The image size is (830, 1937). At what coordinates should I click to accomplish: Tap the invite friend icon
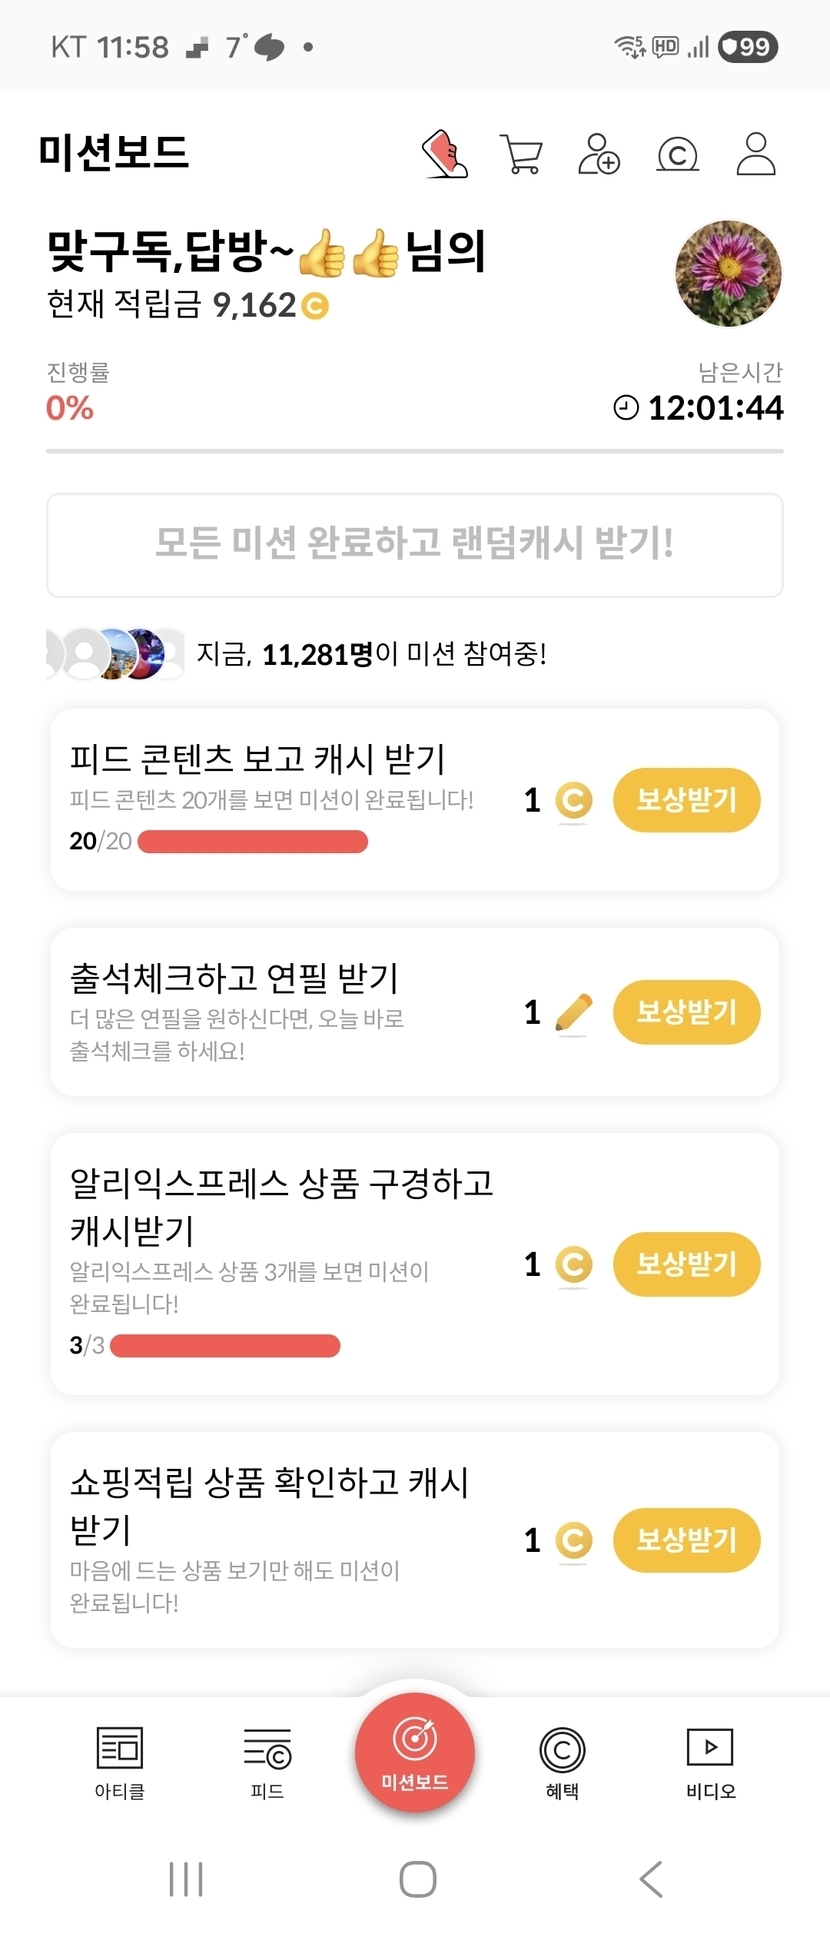598,155
